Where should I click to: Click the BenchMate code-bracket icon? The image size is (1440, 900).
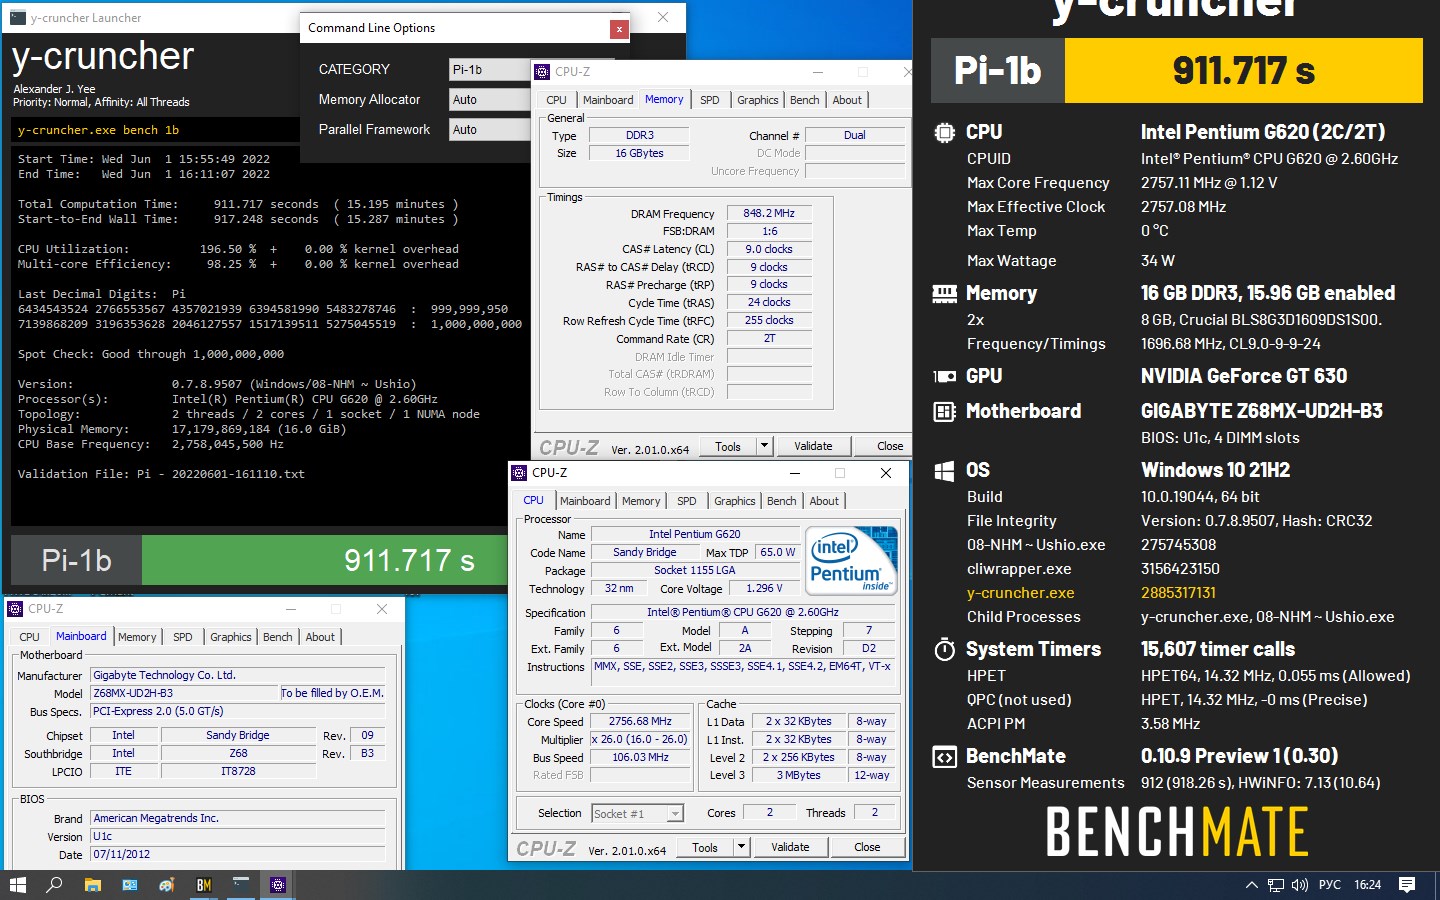[944, 756]
